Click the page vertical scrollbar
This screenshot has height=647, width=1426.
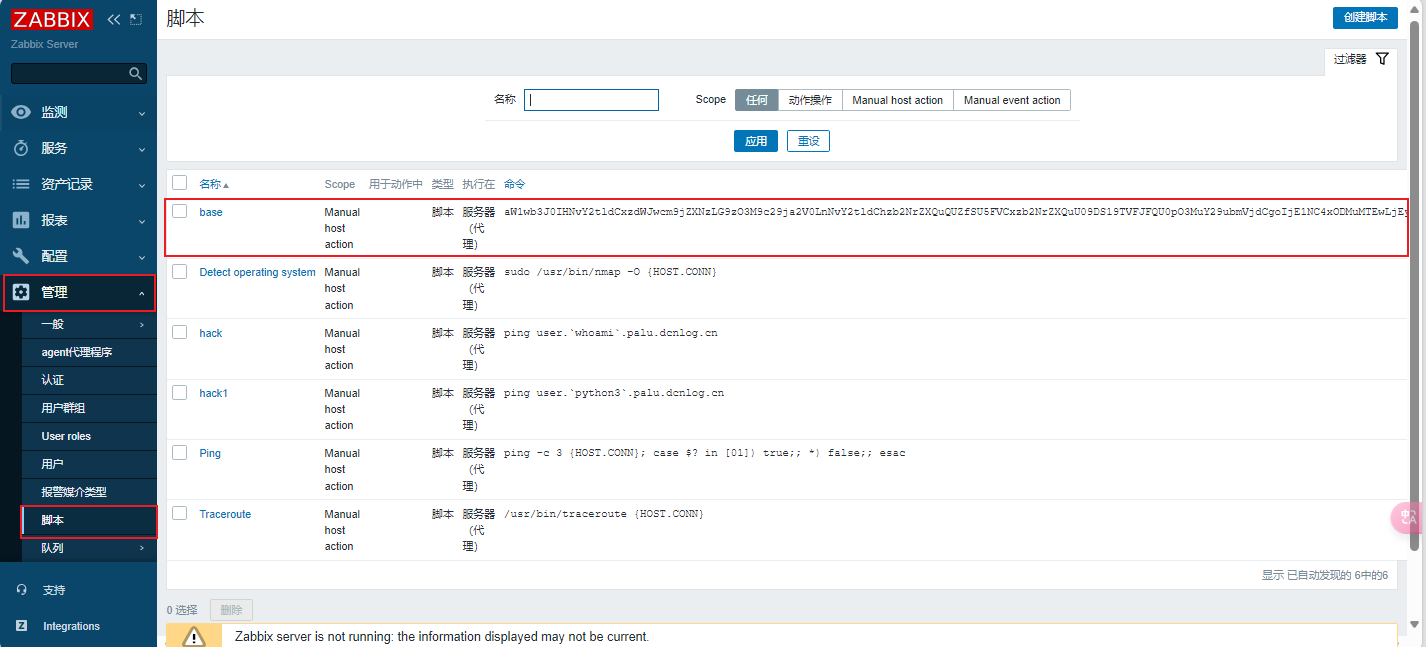1414,285
